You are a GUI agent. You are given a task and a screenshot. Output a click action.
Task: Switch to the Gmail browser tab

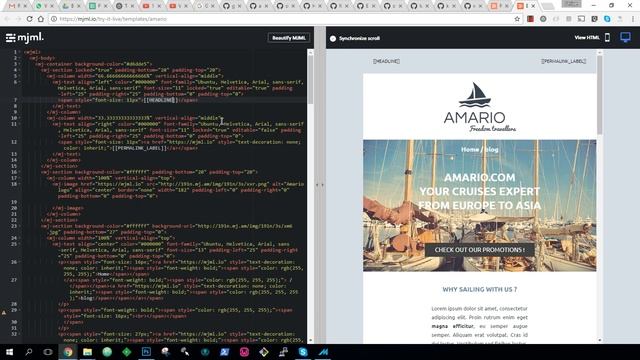(16, 6)
